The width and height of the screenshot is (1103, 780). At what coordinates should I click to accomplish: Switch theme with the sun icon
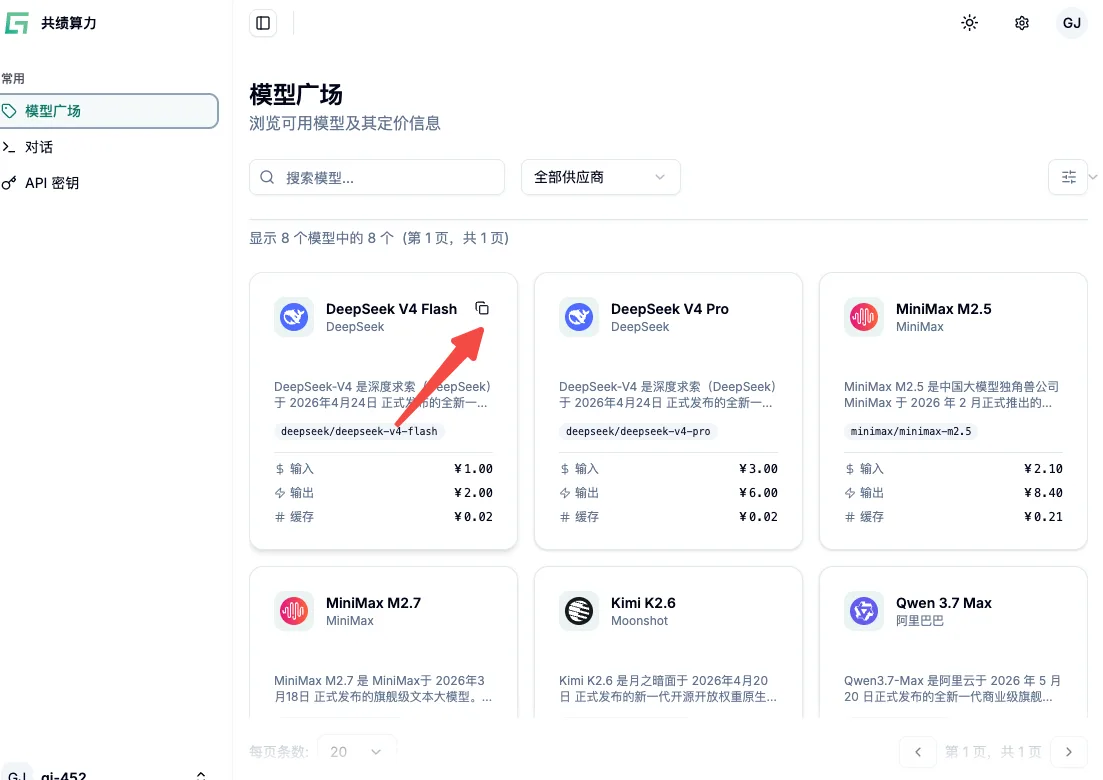(969, 23)
